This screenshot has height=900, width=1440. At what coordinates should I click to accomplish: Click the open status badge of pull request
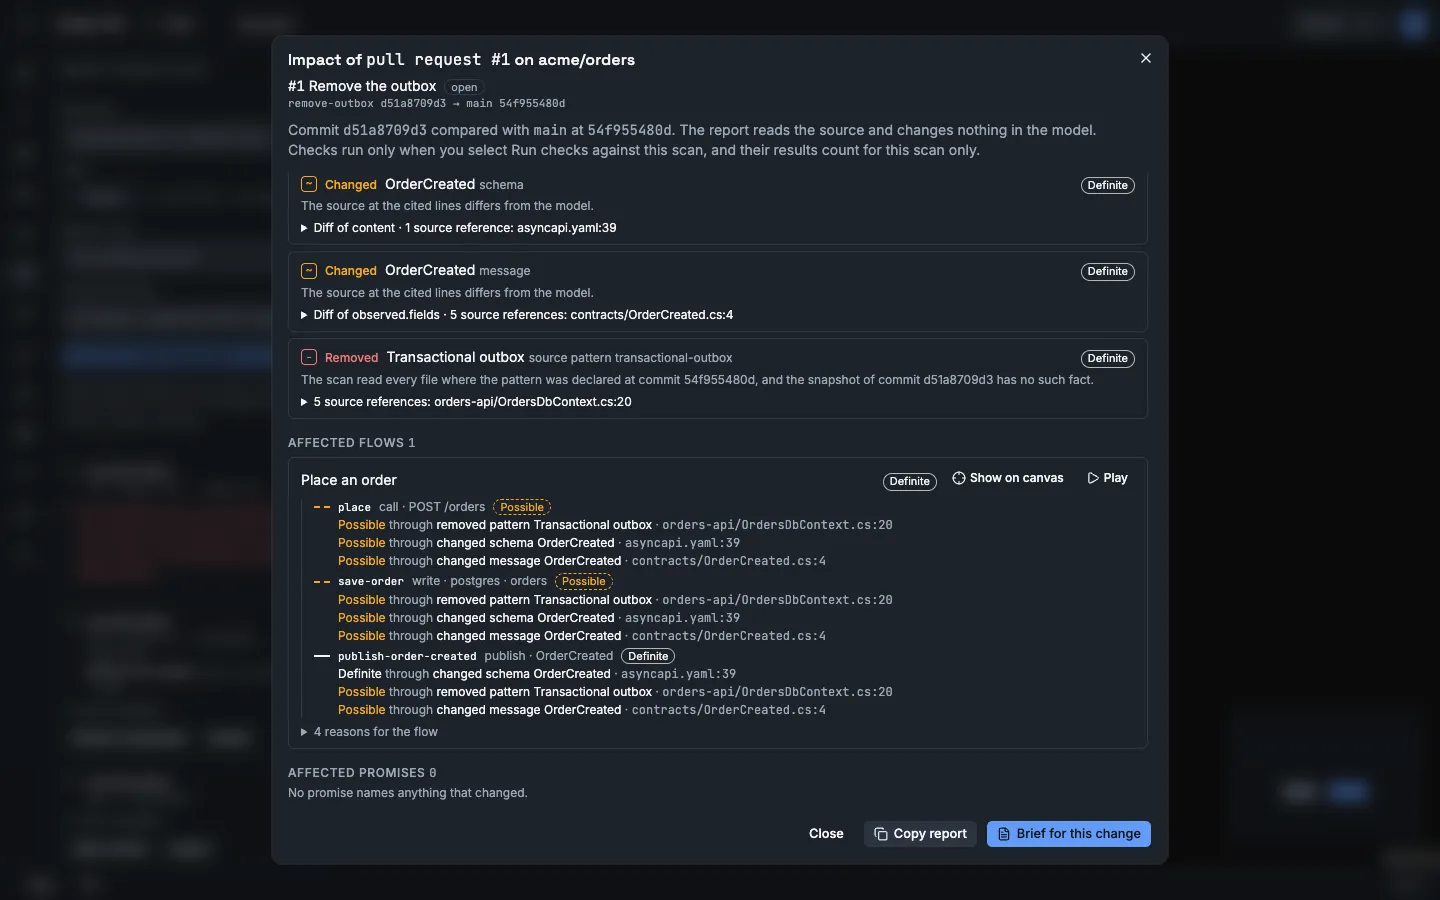pos(464,87)
